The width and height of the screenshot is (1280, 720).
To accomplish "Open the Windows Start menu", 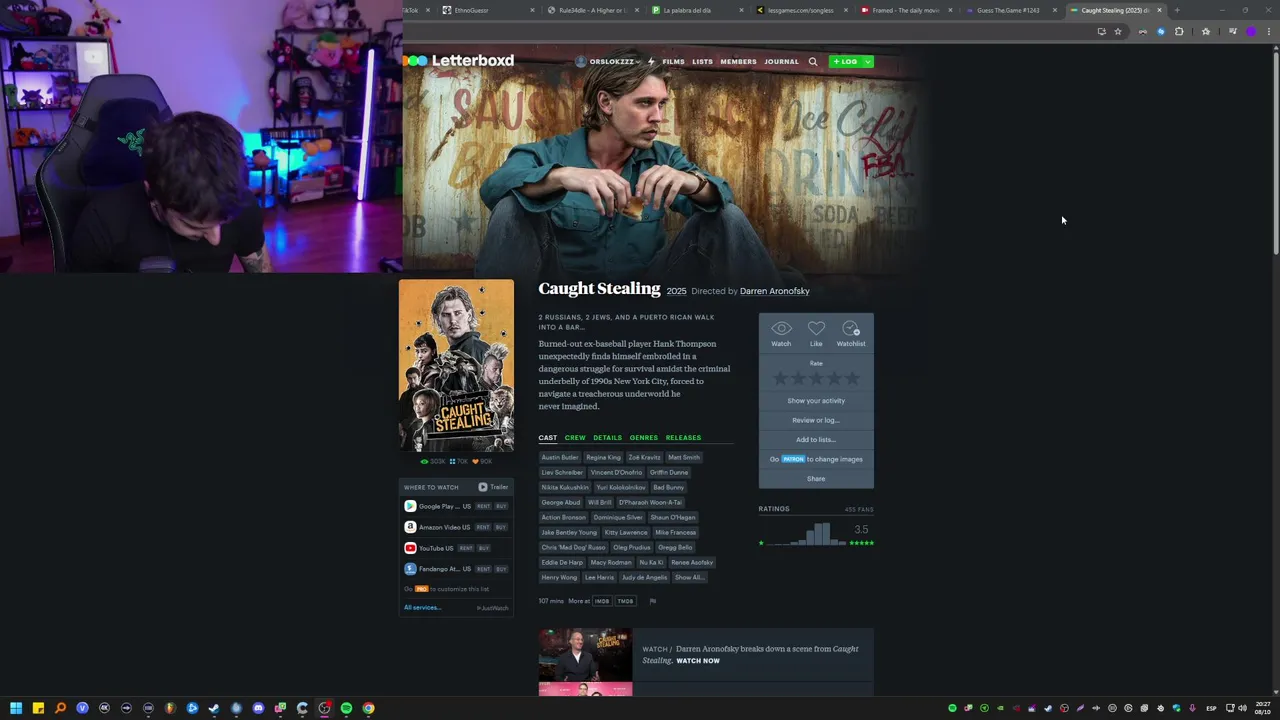I will [x=16, y=708].
